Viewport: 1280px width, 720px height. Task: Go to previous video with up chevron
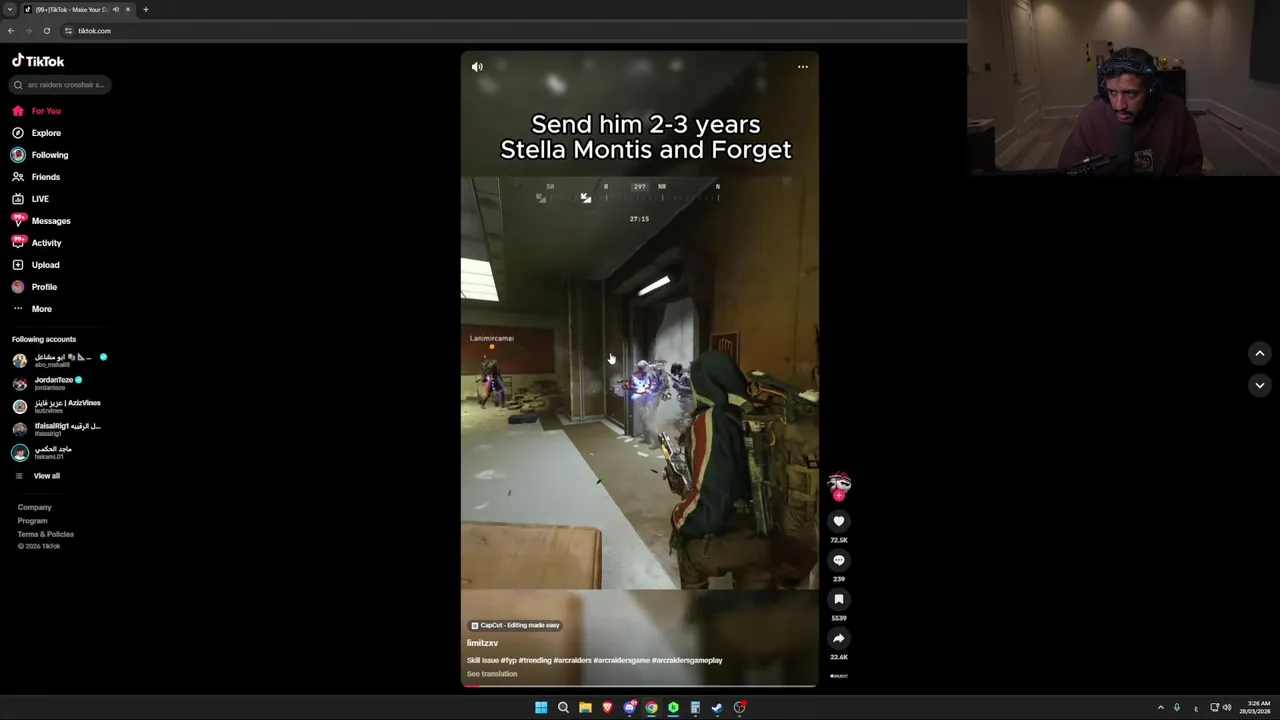point(1260,353)
